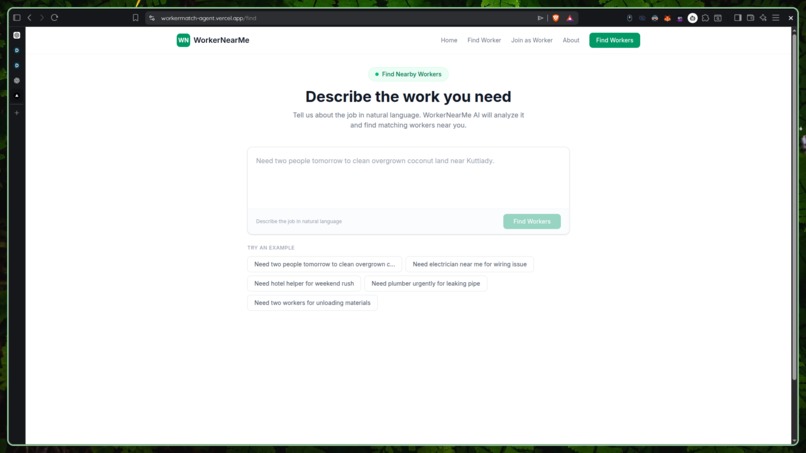Click the WorkerNearMe brand name
The width and height of the screenshot is (806, 453).
pyautogui.click(x=221, y=40)
